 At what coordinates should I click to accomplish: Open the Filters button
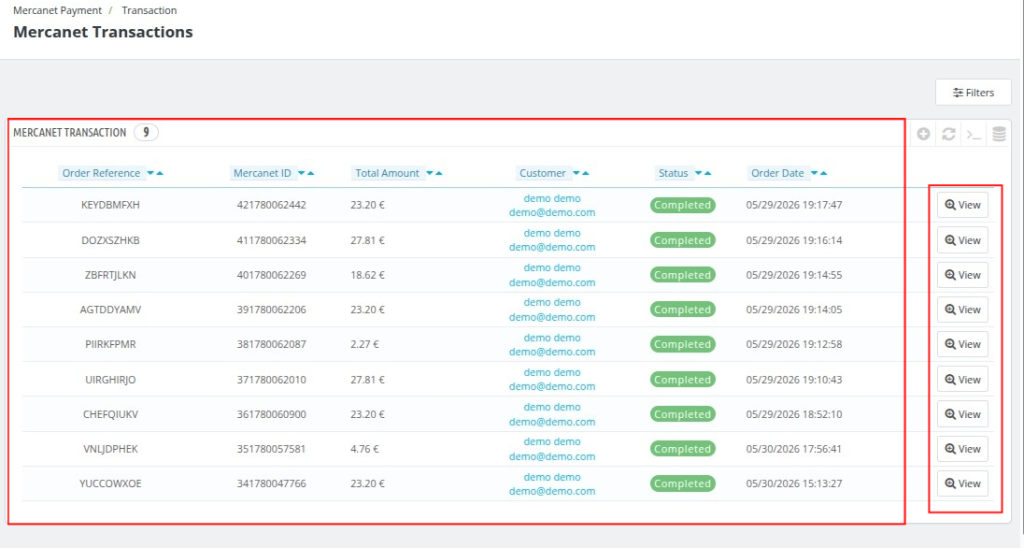[x=973, y=93]
